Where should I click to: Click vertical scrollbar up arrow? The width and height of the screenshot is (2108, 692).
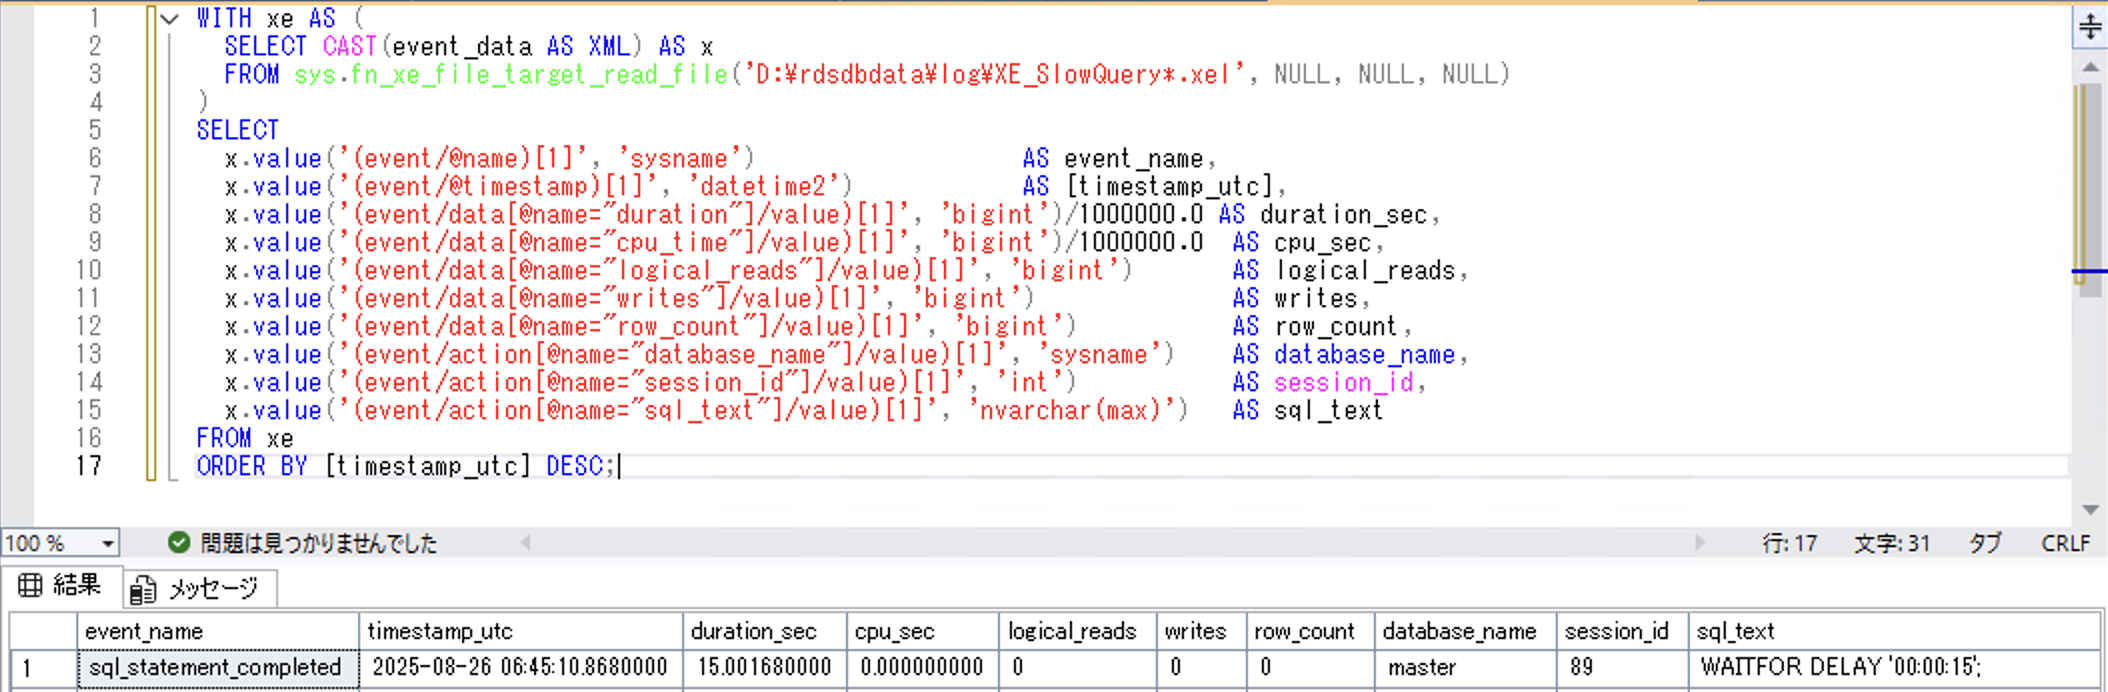point(2090,67)
